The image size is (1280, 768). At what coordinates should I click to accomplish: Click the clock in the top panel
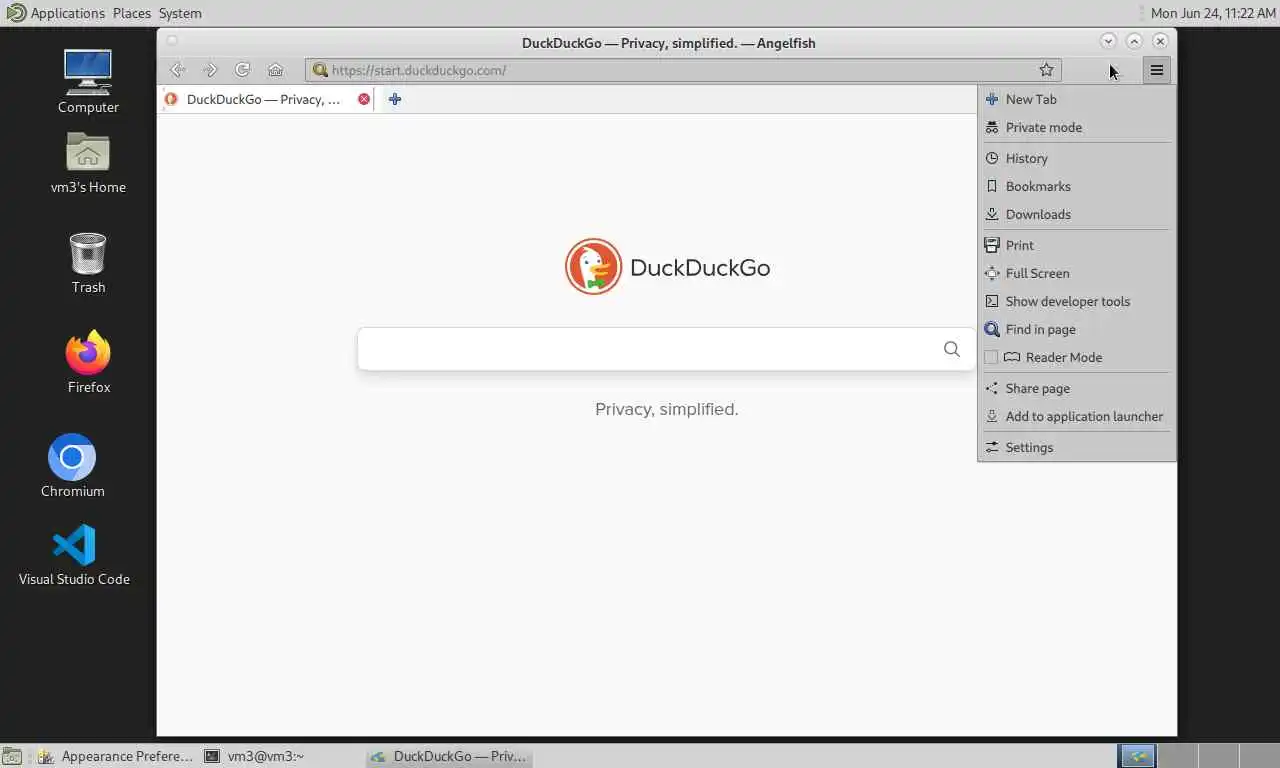point(1213,13)
